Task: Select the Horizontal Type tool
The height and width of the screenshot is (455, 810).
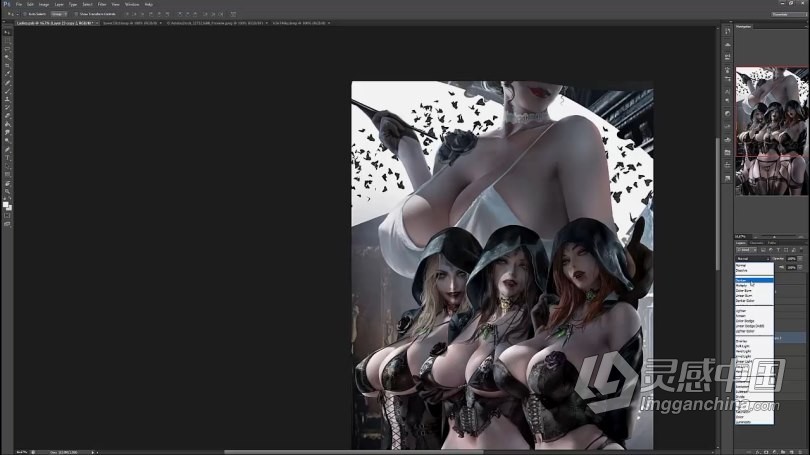Action: click(x=7, y=158)
